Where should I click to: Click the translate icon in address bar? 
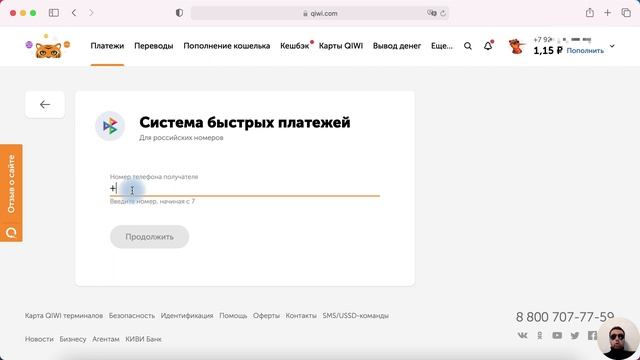pyautogui.click(x=431, y=13)
